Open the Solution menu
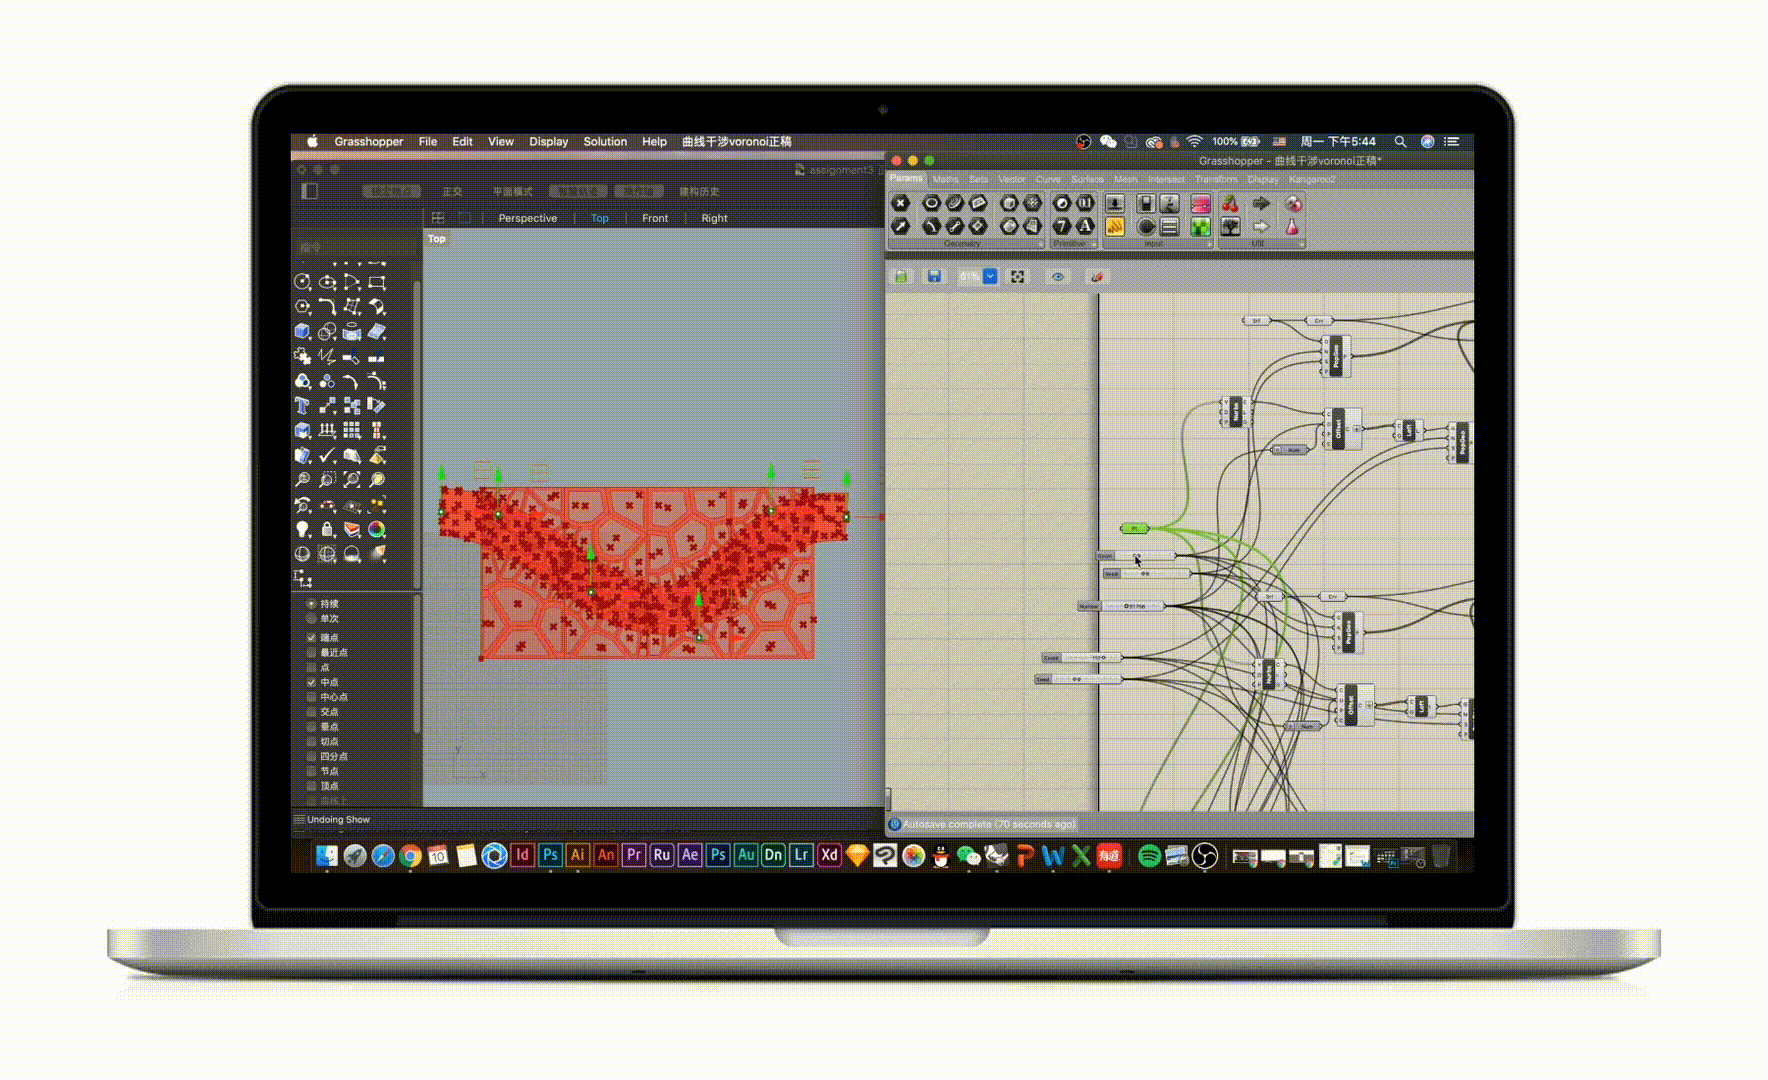This screenshot has width=1768, height=1080. point(605,142)
